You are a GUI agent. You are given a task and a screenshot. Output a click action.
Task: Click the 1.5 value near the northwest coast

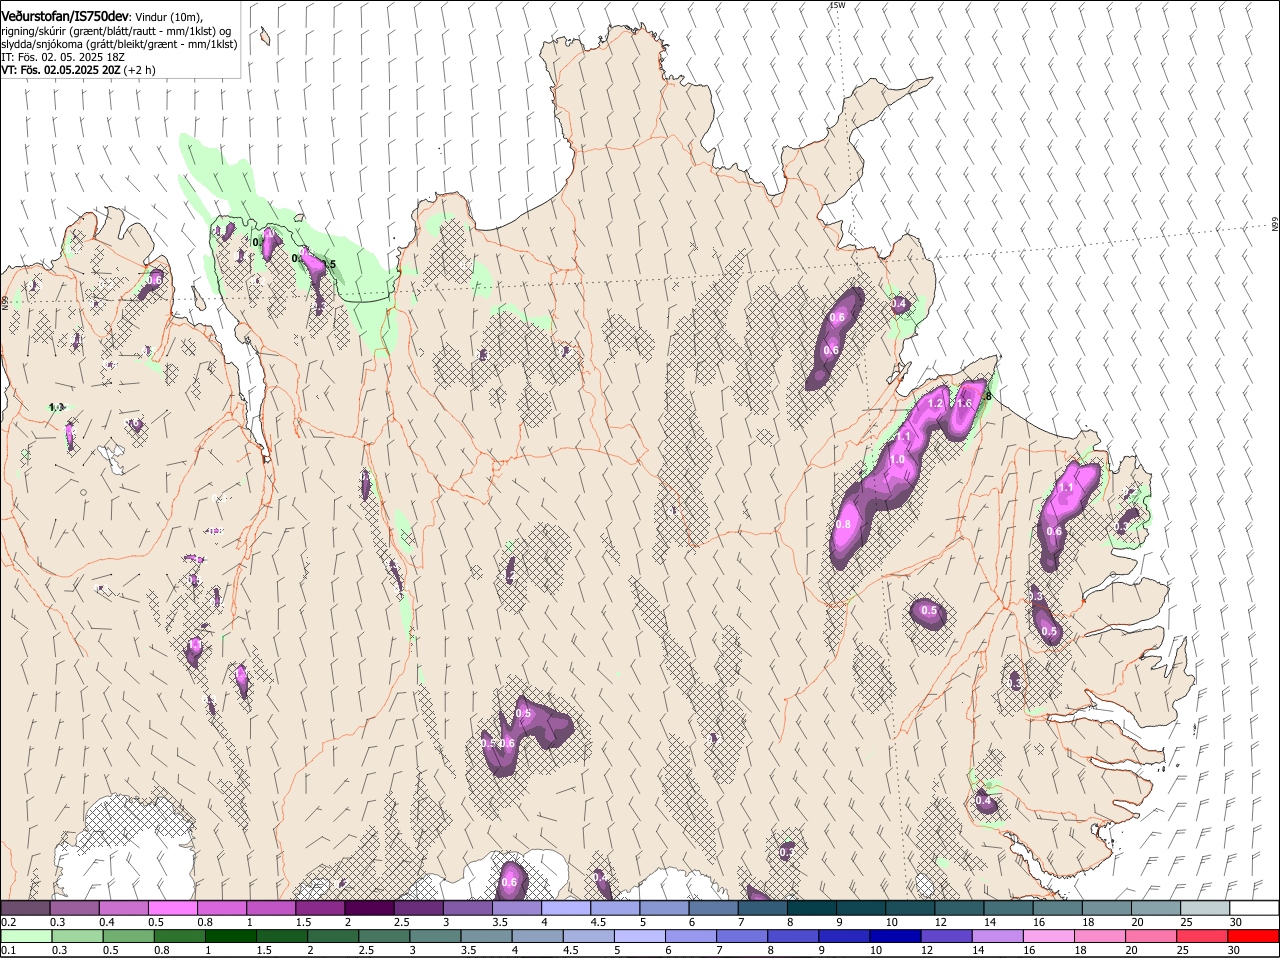[x=328, y=265]
